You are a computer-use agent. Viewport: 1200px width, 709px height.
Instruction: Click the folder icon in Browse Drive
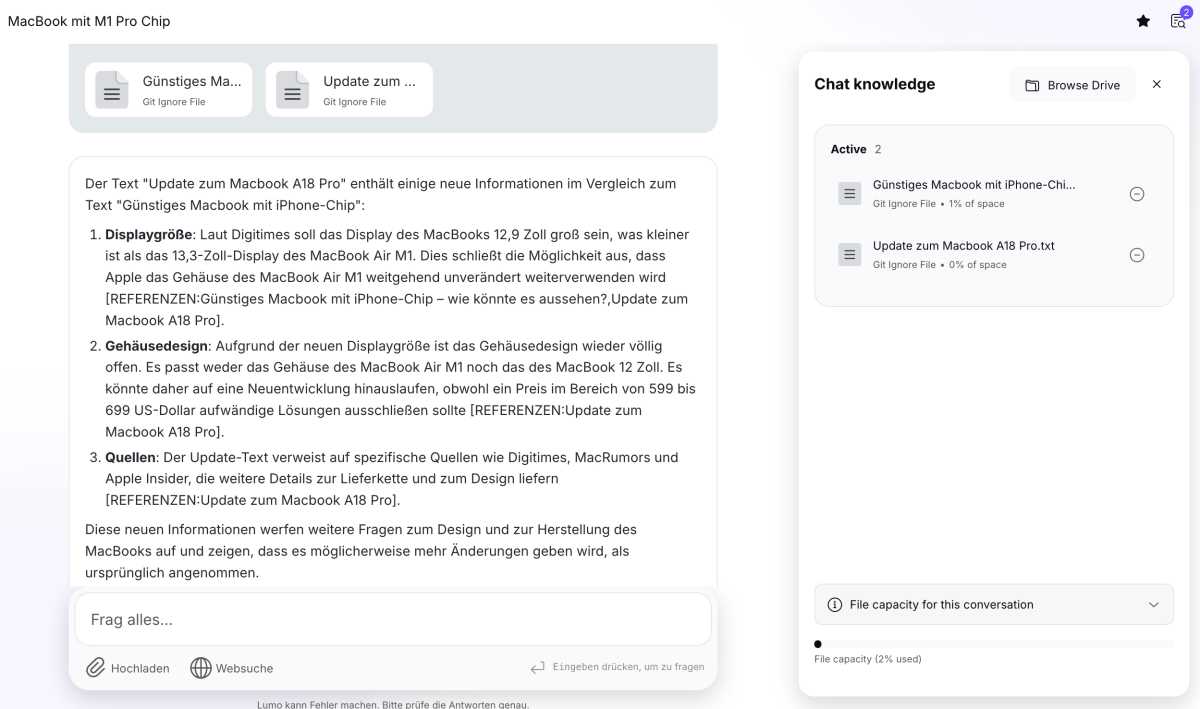pyautogui.click(x=1032, y=86)
